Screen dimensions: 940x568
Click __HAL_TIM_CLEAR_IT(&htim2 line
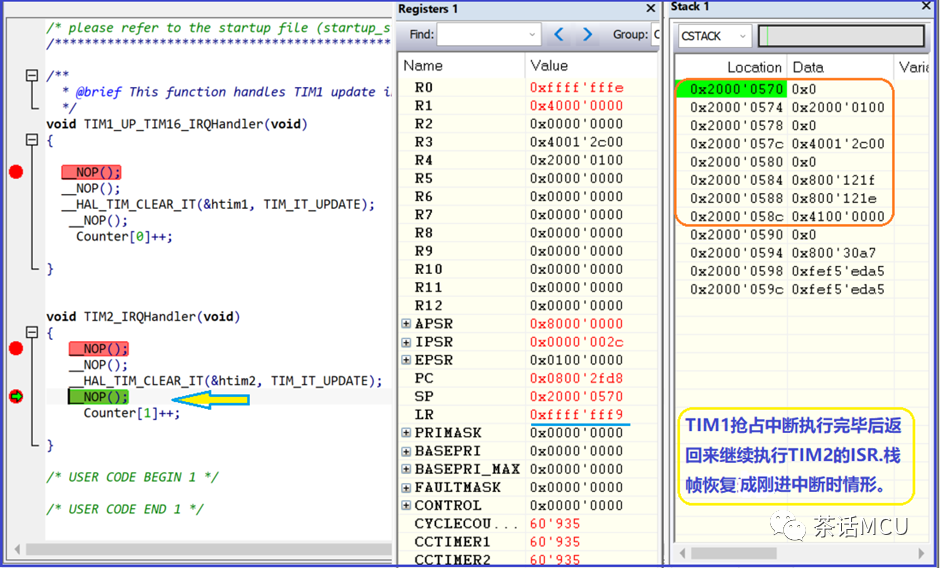click(225, 381)
